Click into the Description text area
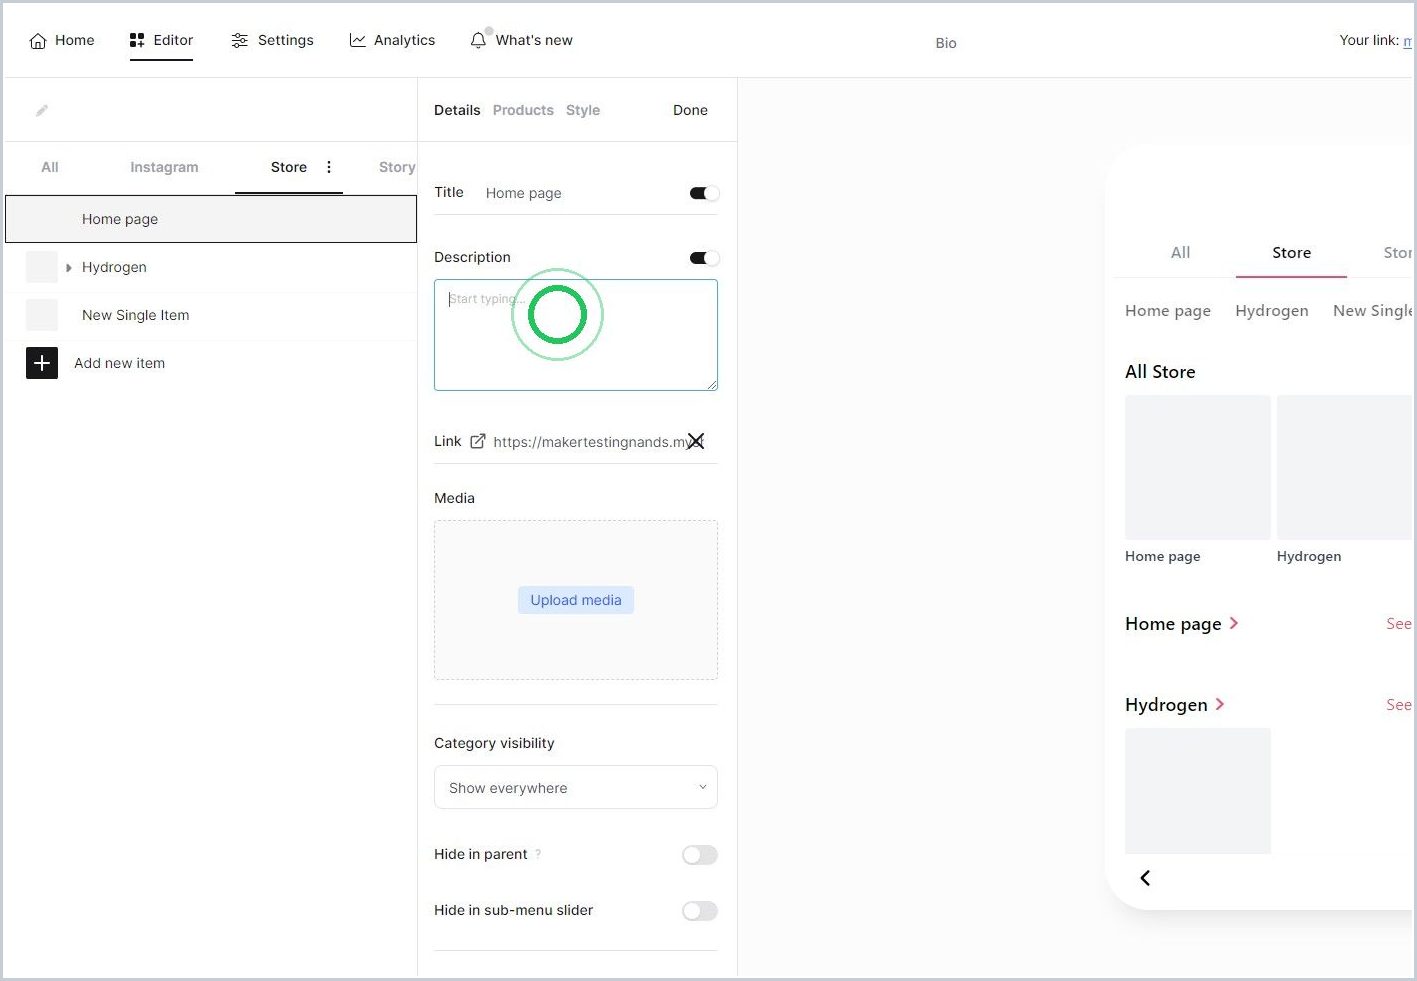1417x981 pixels. [x=576, y=335]
